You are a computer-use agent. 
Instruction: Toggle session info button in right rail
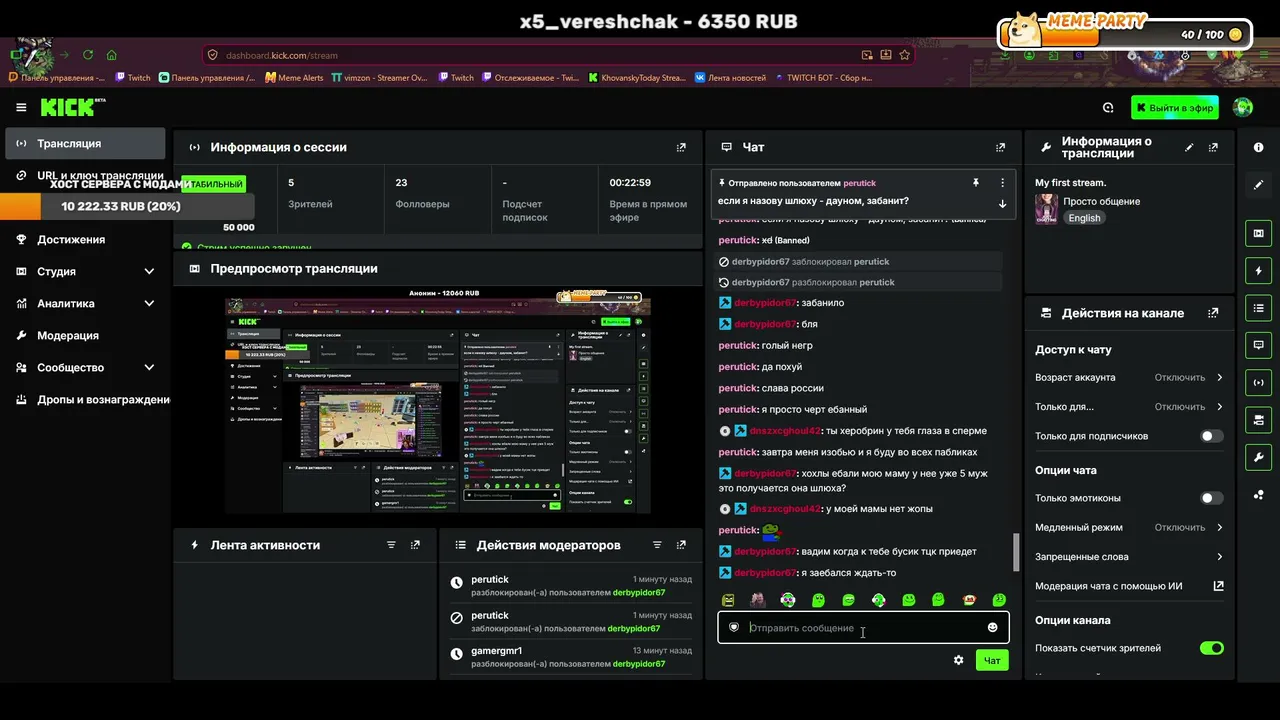(x=1258, y=382)
